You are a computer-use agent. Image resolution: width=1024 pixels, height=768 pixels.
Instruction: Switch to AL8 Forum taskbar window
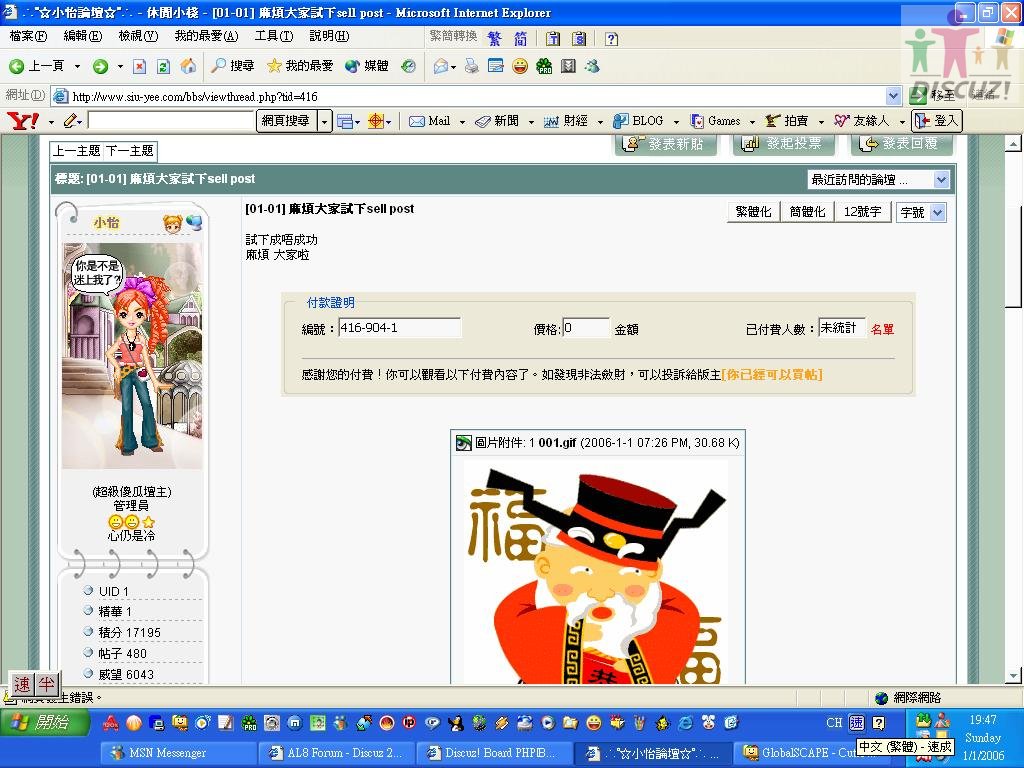point(338,753)
